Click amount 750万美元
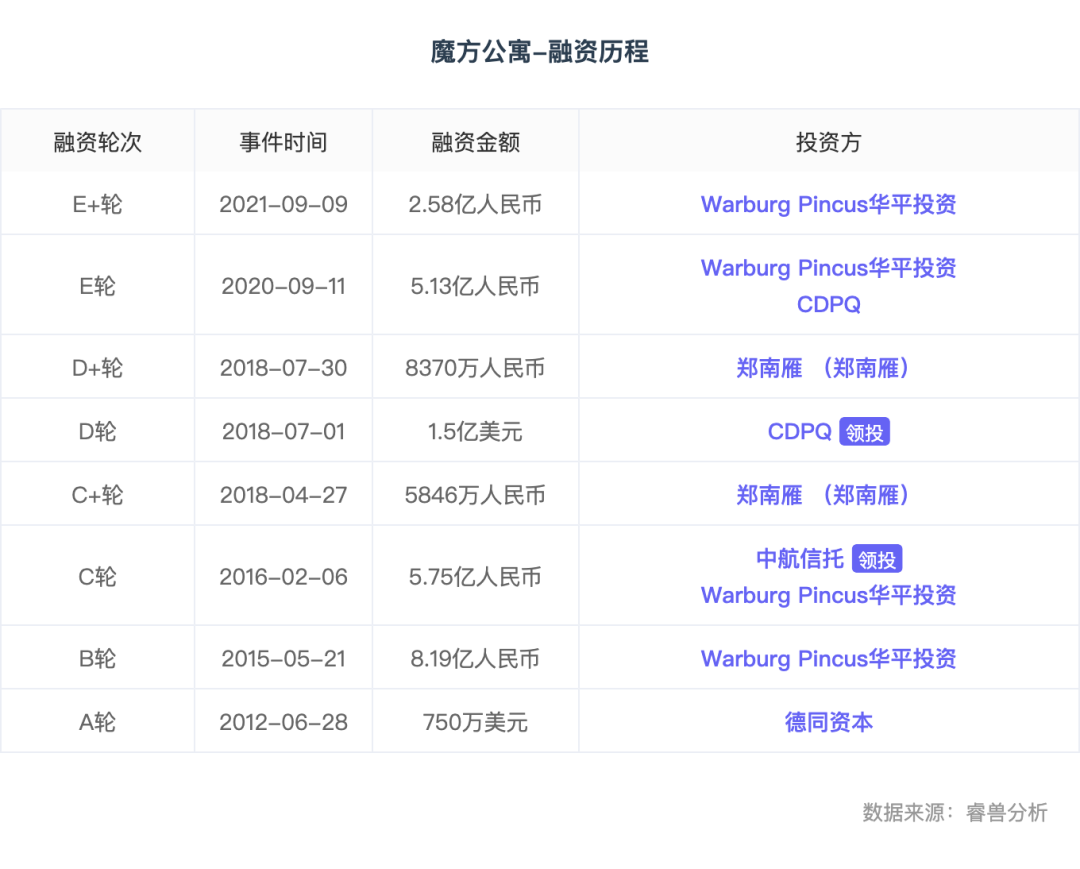The width and height of the screenshot is (1080, 869). (x=475, y=722)
